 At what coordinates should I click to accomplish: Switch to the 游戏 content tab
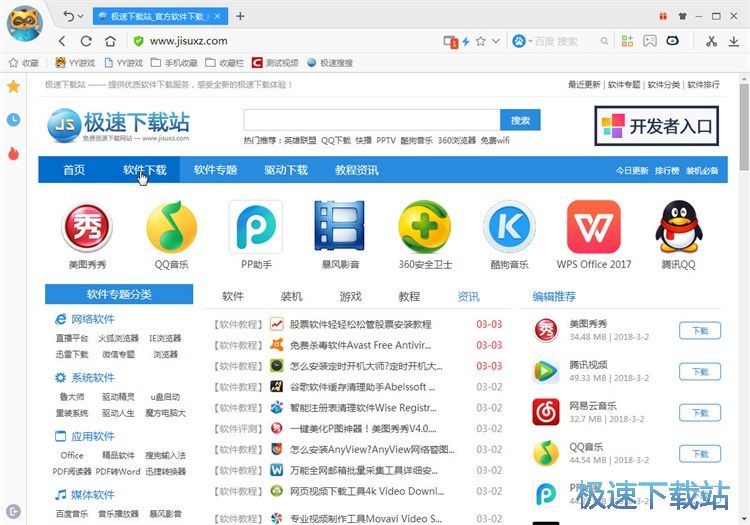[351, 296]
